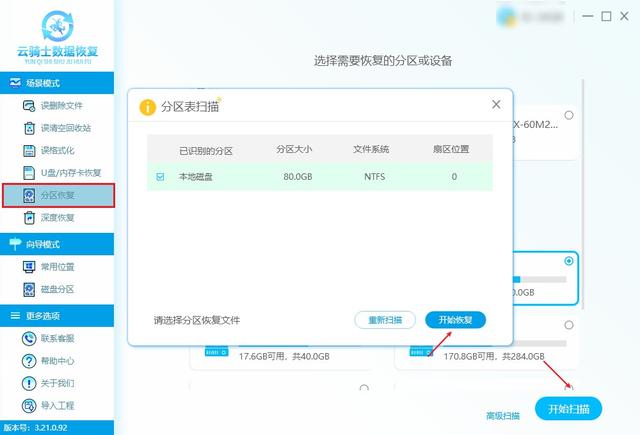Open 误删除文件 menu label
Screen dimensions: 640x435
61,106
